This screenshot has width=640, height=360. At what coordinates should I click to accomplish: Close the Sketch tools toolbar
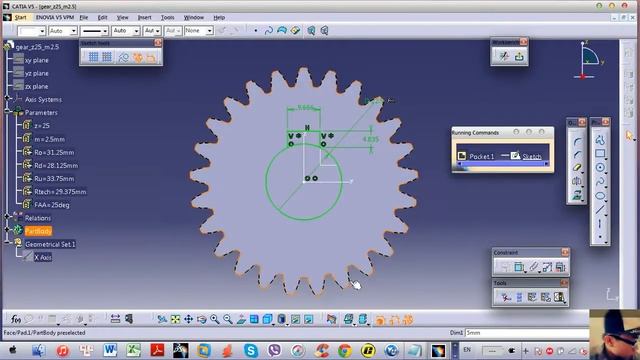tap(158, 42)
